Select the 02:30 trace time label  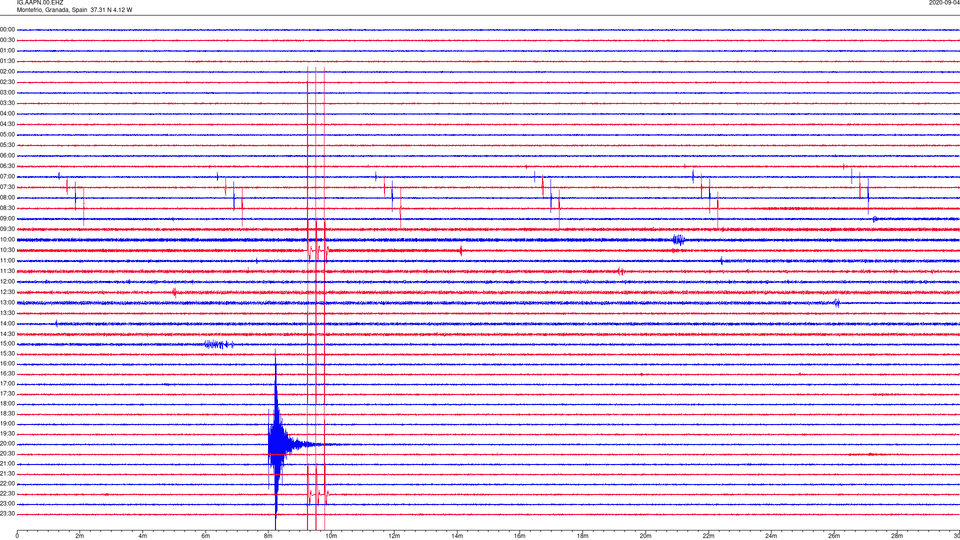pos(7,82)
